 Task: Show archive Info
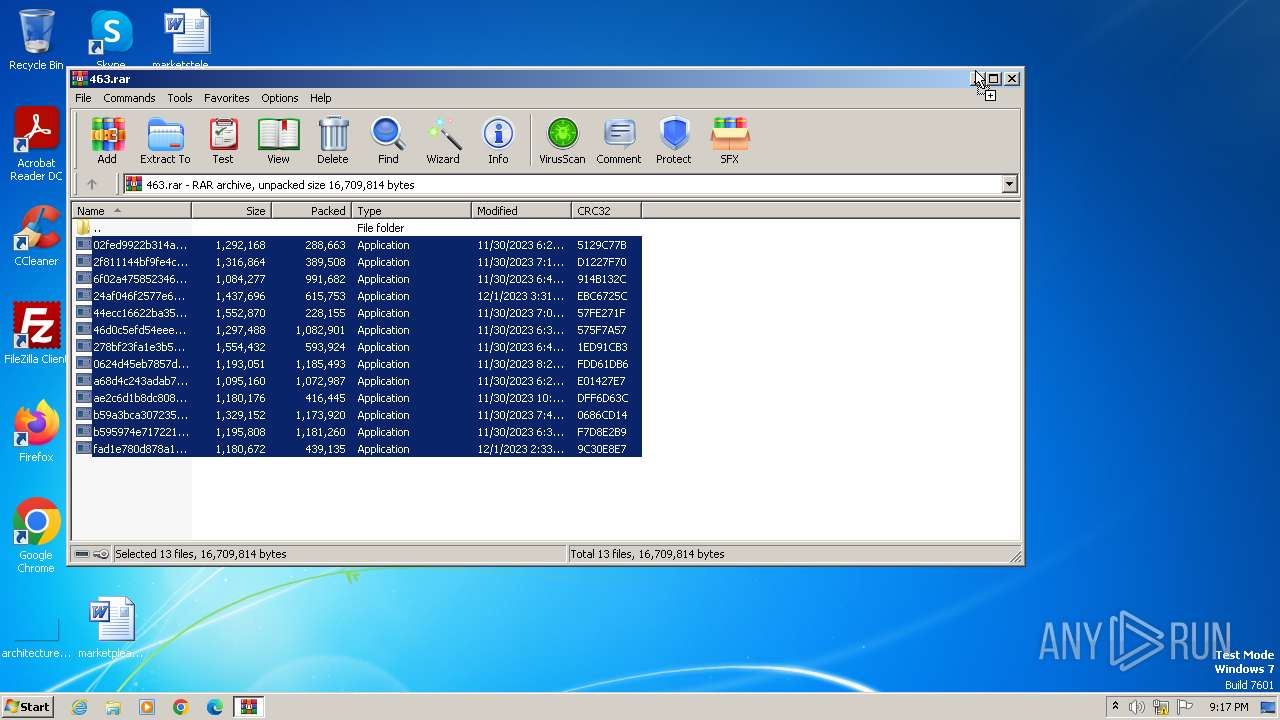point(498,141)
